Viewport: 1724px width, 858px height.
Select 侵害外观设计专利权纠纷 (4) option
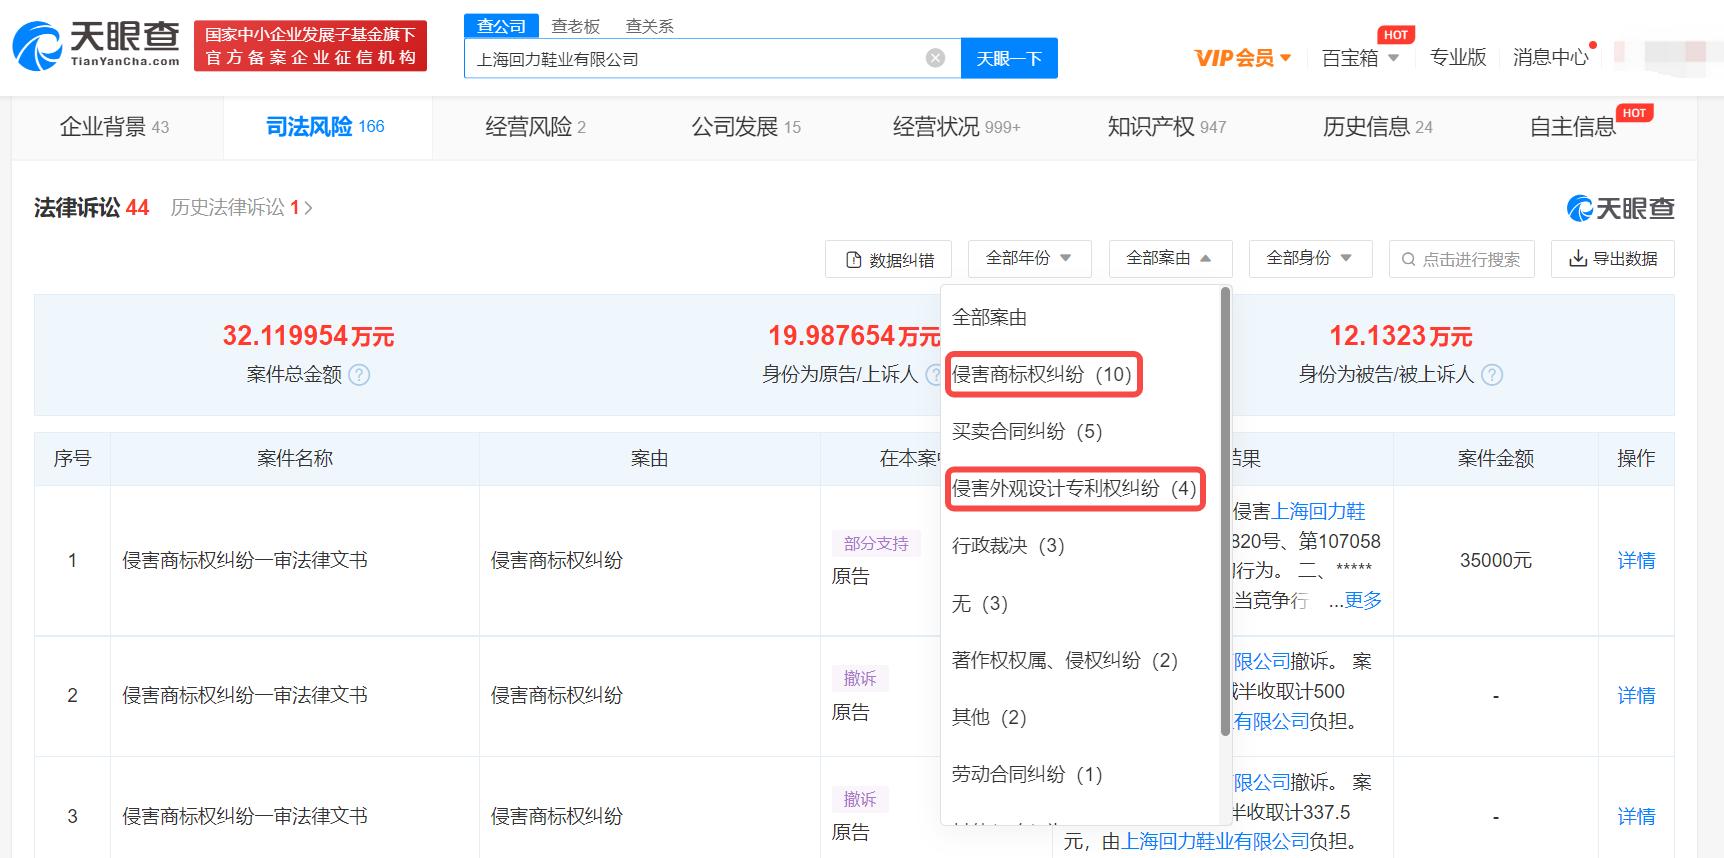click(1074, 488)
